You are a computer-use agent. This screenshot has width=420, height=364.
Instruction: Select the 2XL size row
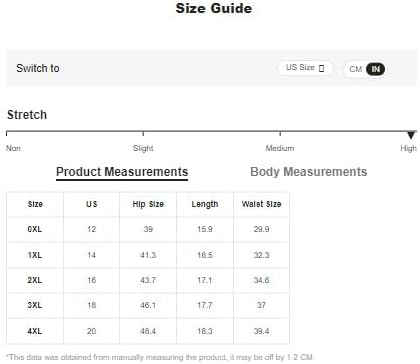point(148,280)
